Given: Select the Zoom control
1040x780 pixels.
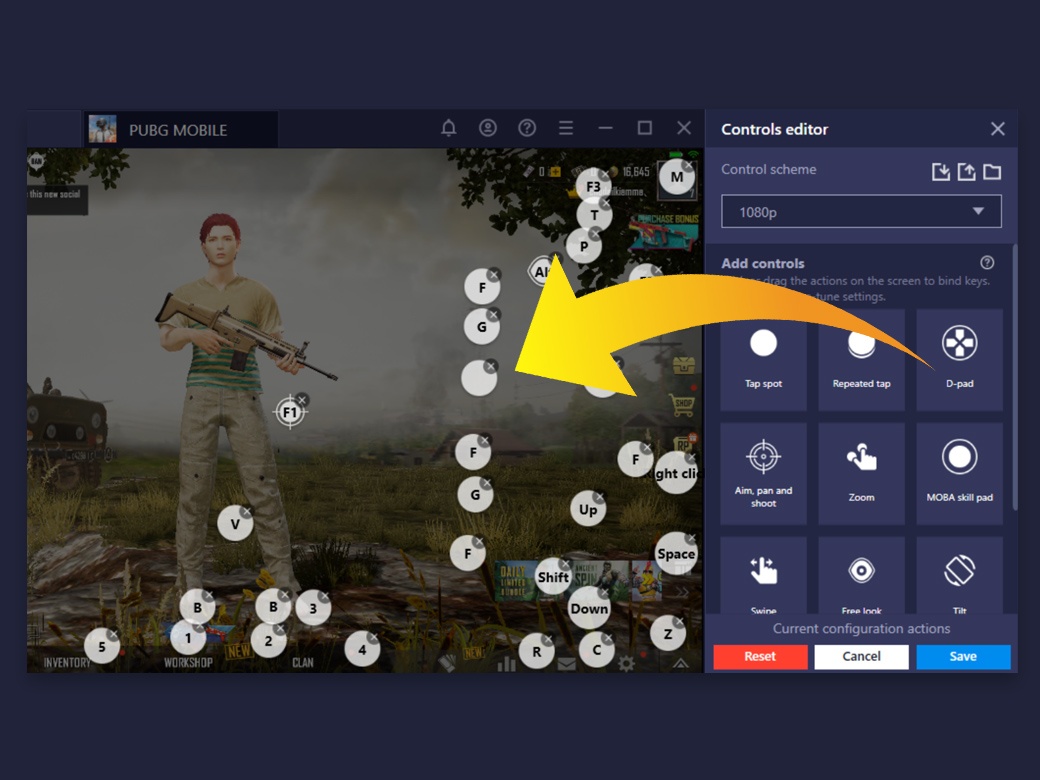Looking at the screenshot, I should click(x=861, y=474).
